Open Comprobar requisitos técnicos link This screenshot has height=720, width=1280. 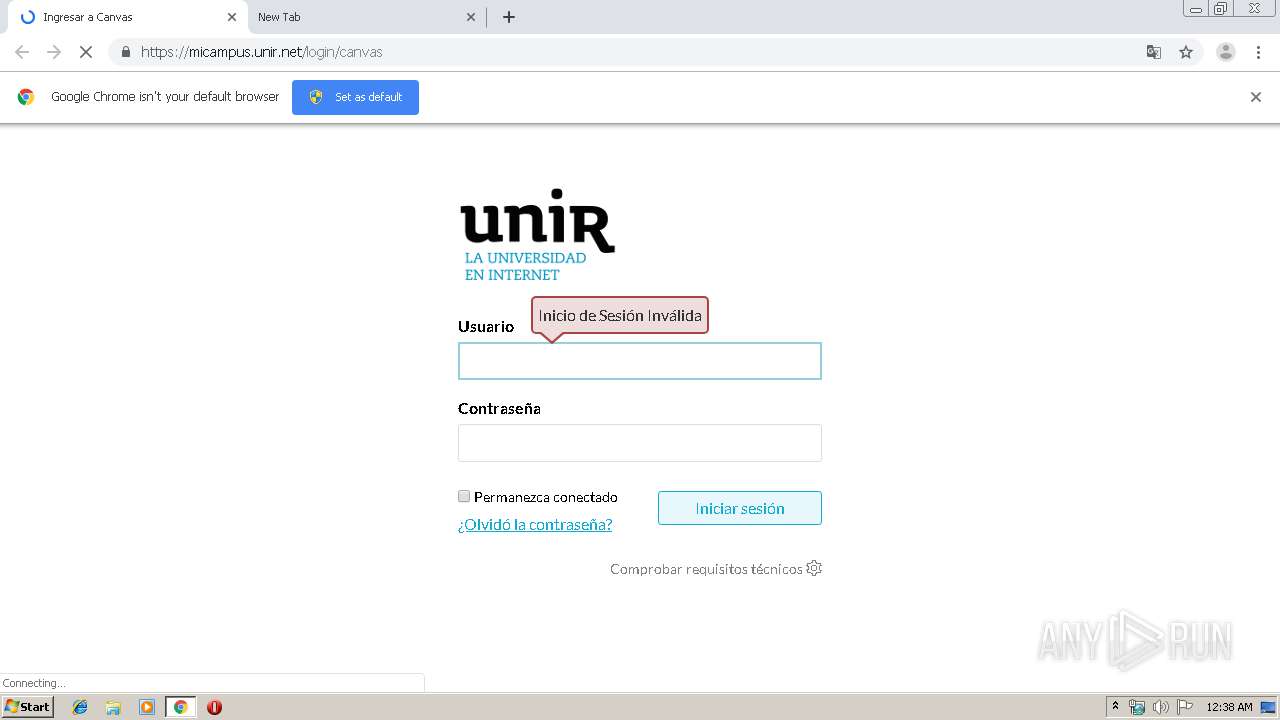706,569
